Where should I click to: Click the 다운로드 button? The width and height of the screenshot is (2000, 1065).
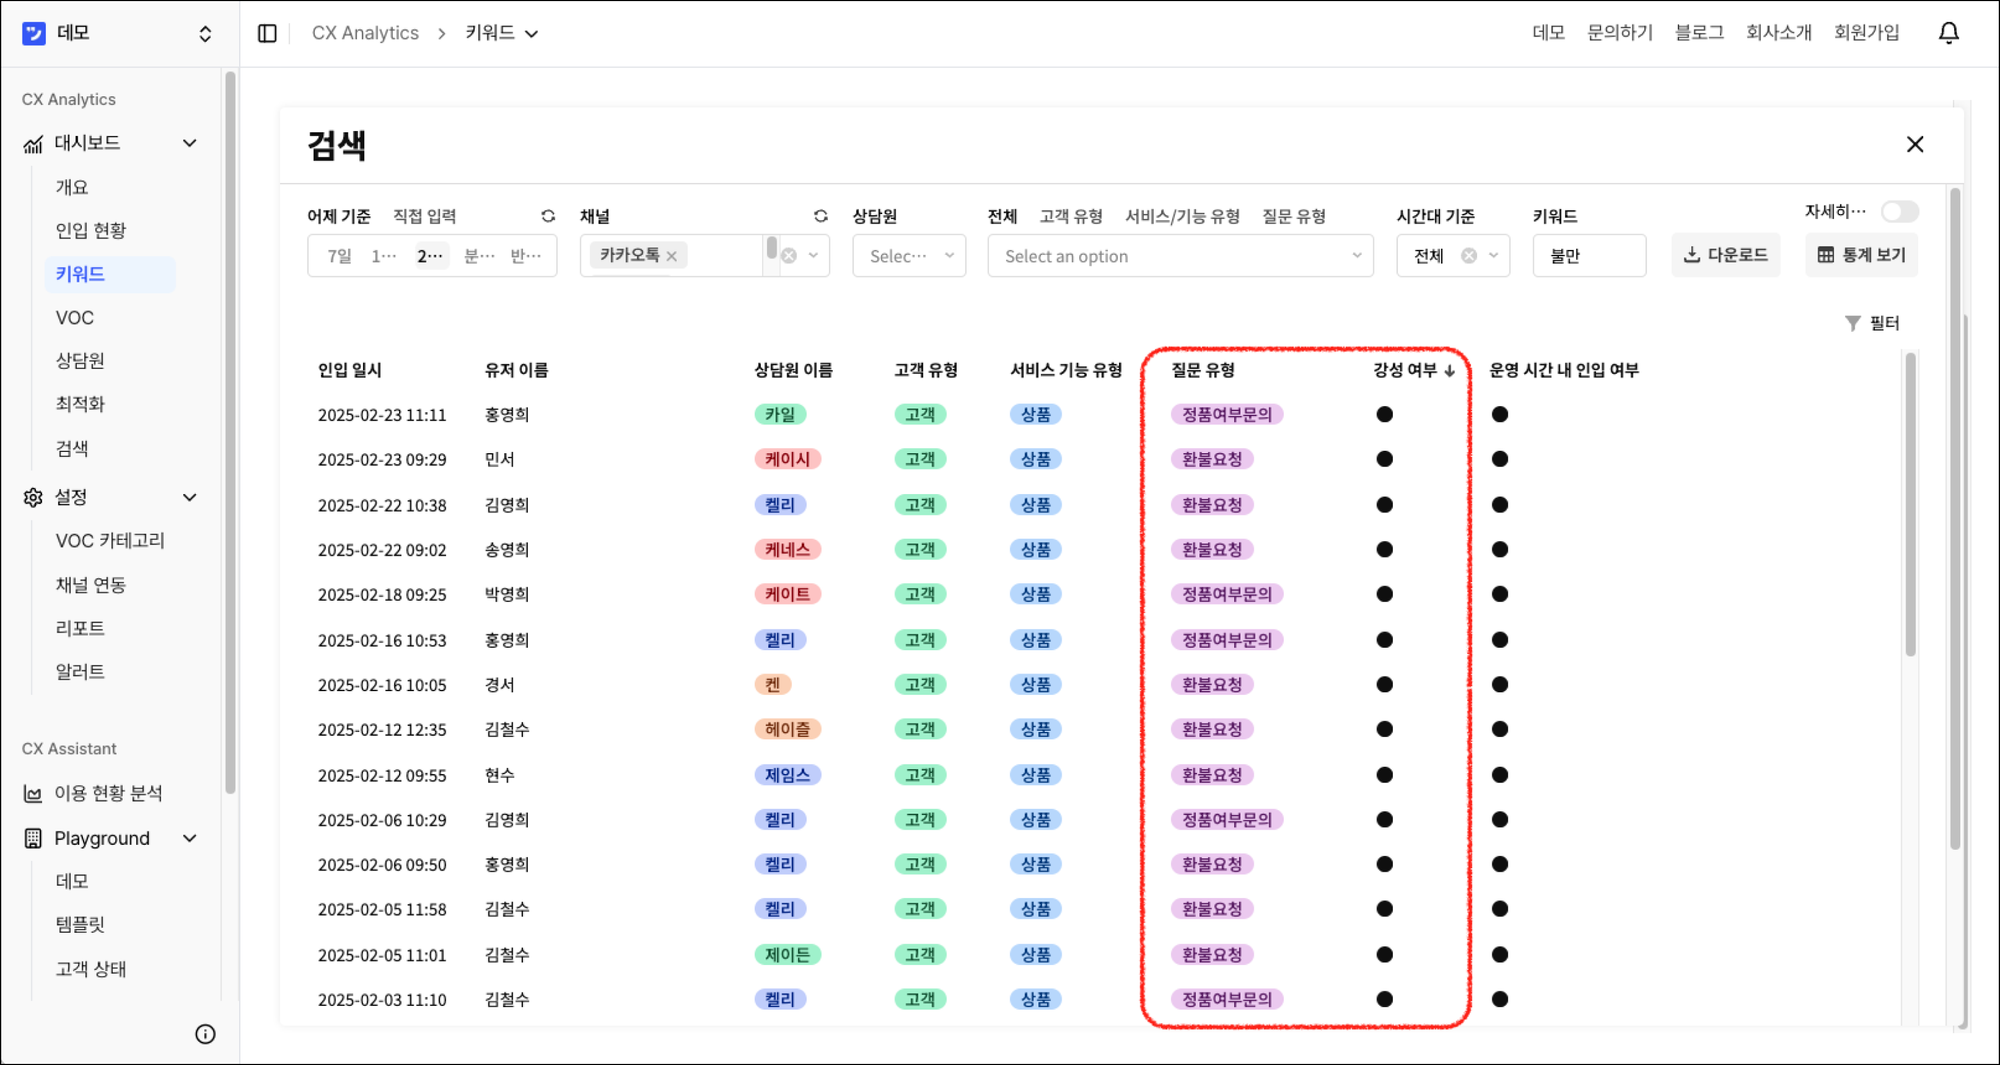1726,254
